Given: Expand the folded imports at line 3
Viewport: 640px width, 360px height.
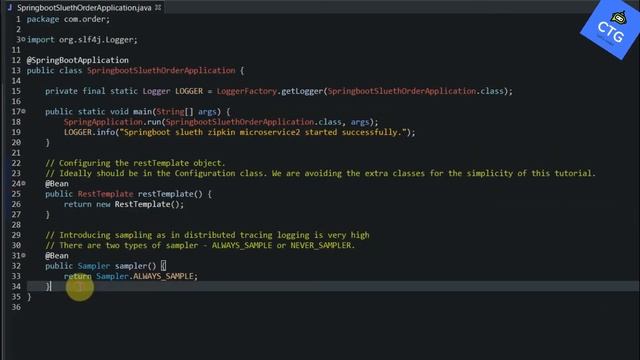Looking at the screenshot, I should click(x=23, y=40).
